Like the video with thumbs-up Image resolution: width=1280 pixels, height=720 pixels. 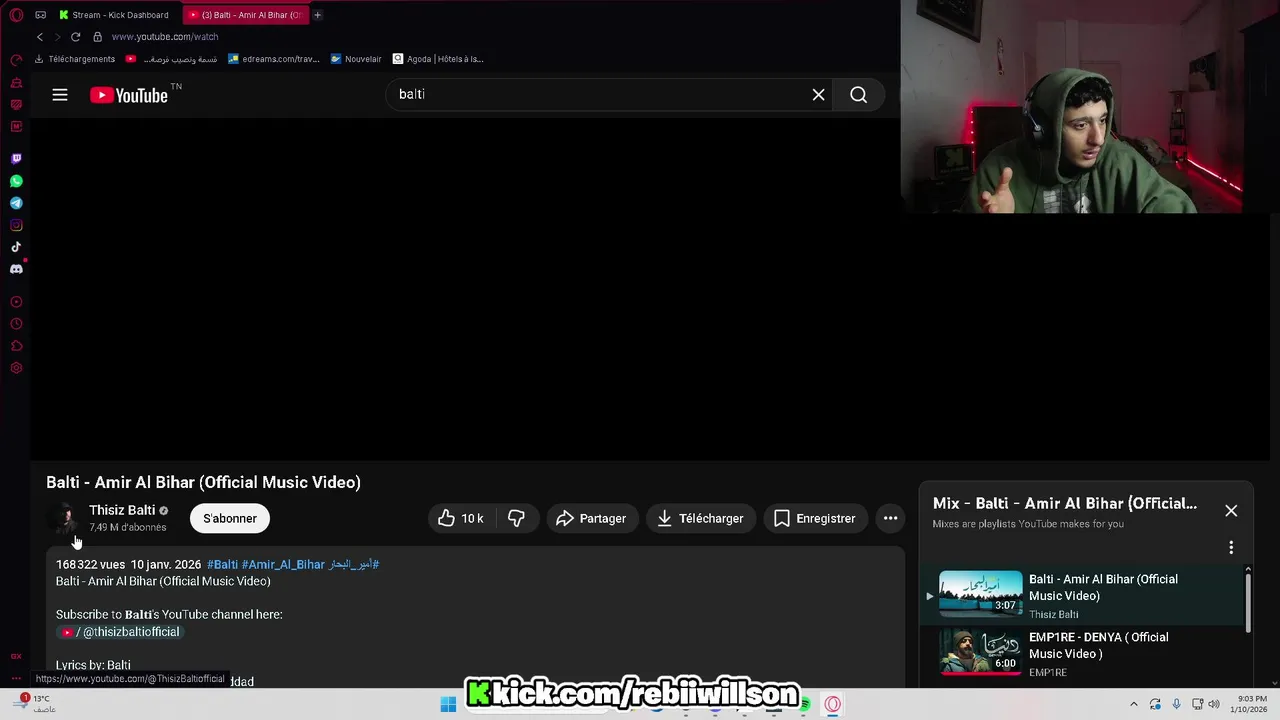pyautogui.click(x=459, y=518)
